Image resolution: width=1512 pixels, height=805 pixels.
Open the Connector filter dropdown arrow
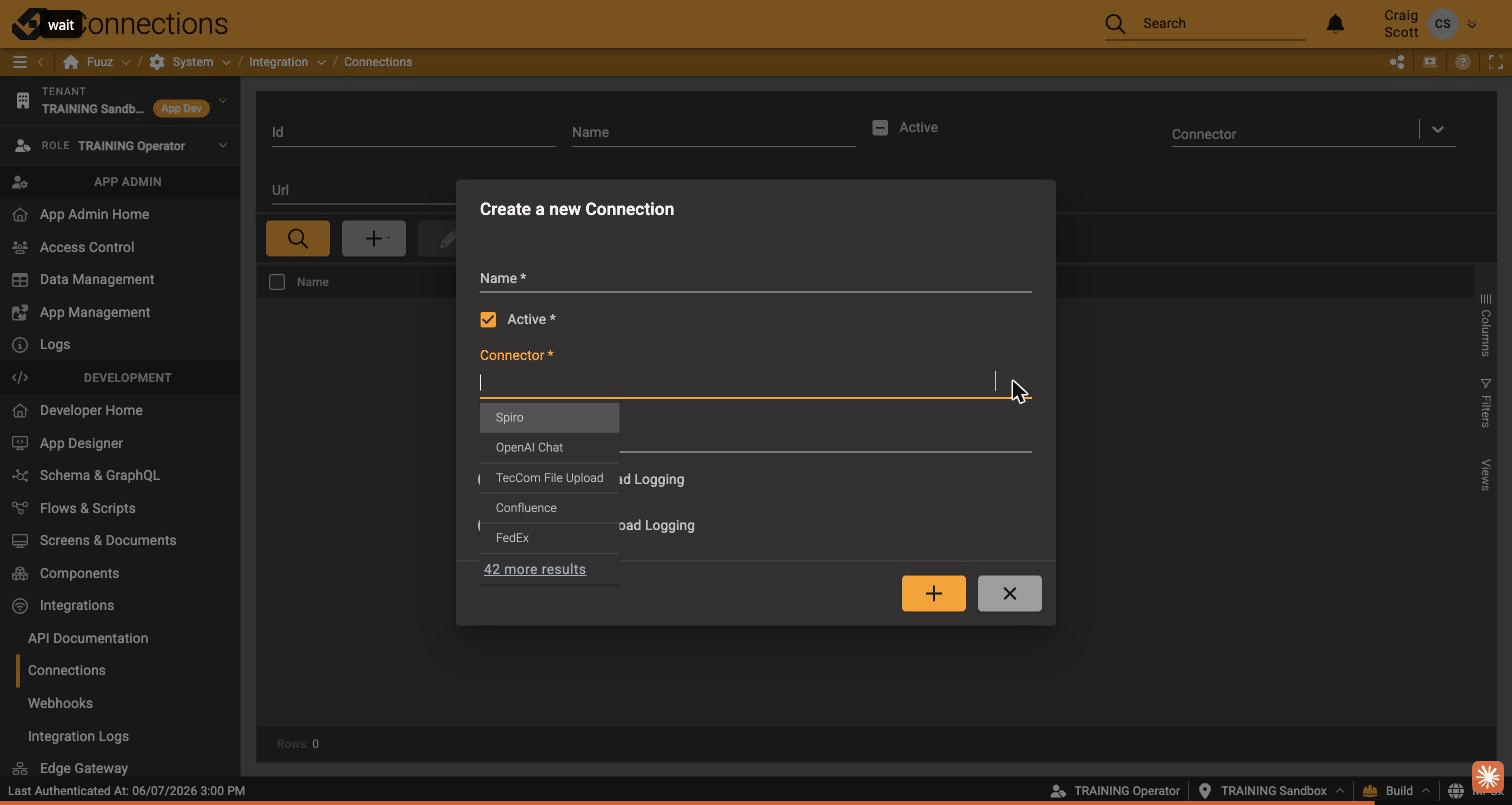click(x=1437, y=129)
